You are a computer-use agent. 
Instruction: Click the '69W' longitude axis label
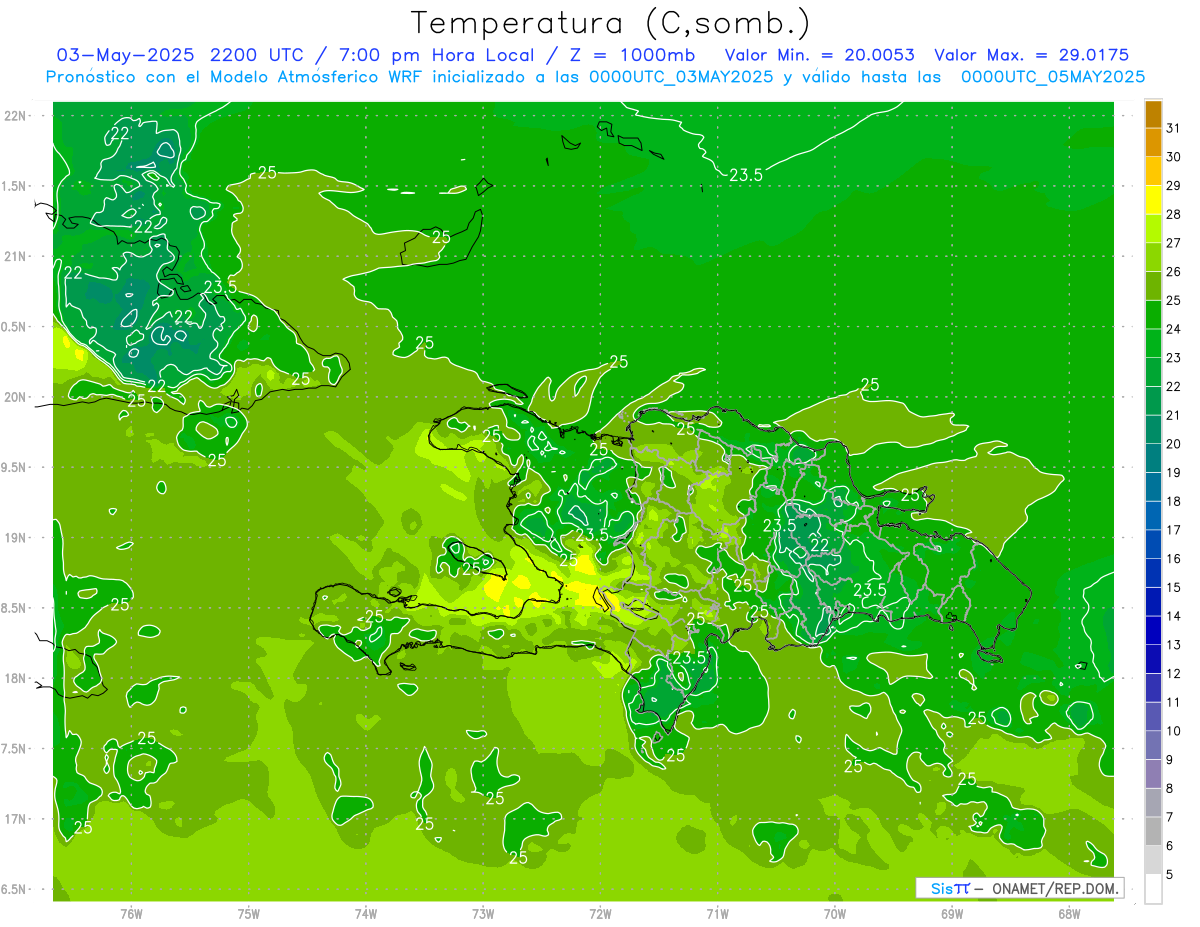click(952, 913)
